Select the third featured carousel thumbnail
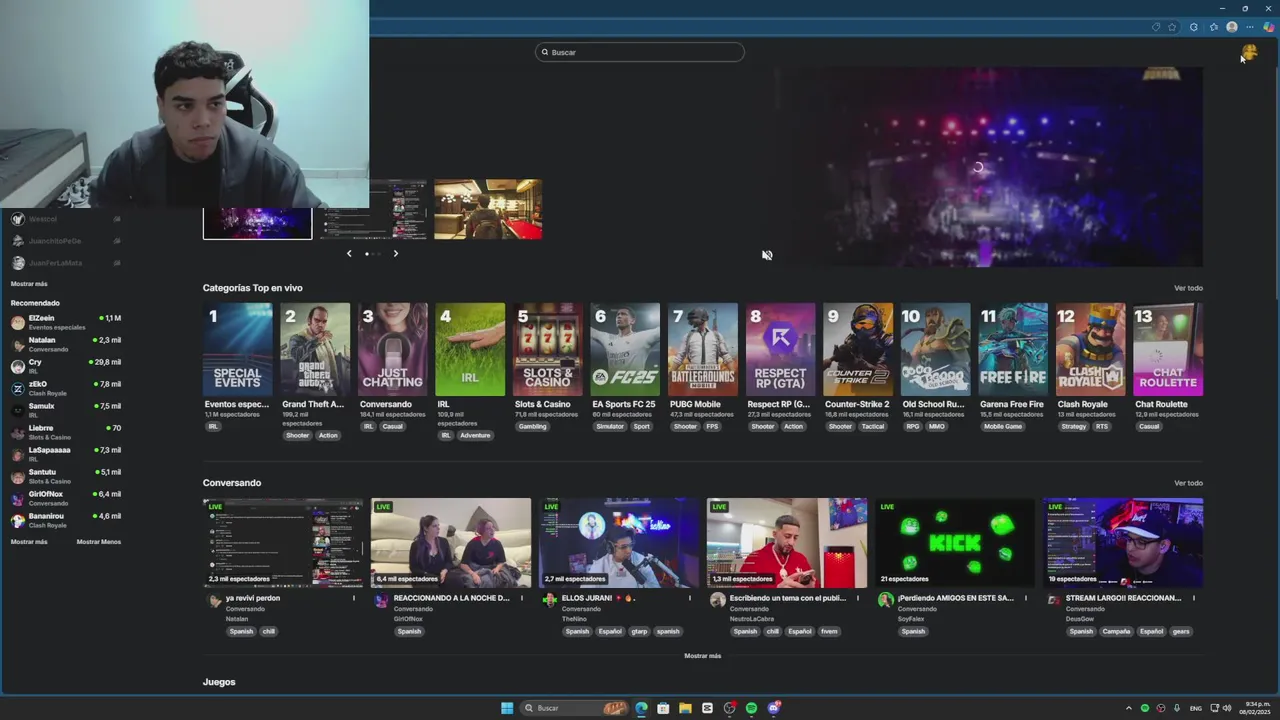Viewport: 1280px width, 720px height. pyautogui.click(x=488, y=209)
